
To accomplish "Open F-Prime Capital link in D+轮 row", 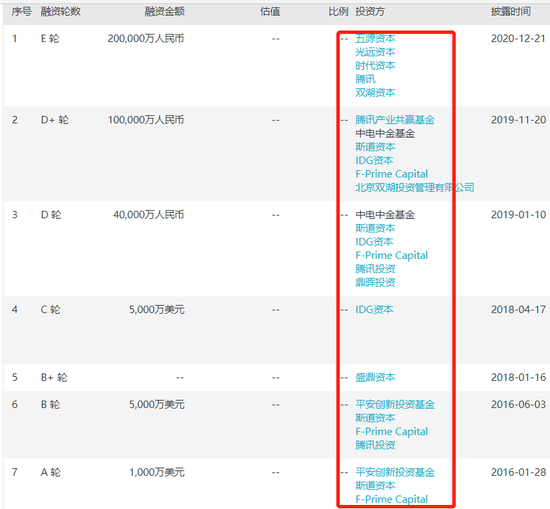I will point(391,174).
